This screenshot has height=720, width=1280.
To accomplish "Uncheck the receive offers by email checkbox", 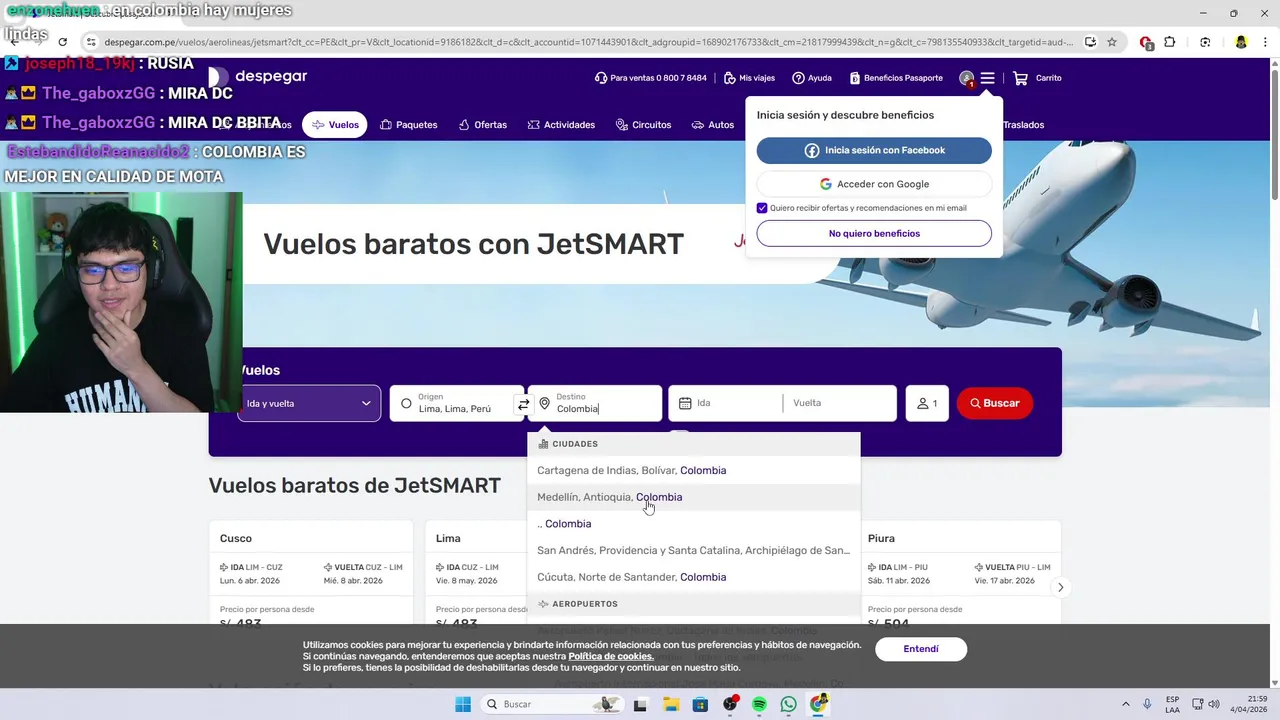I will (762, 208).
